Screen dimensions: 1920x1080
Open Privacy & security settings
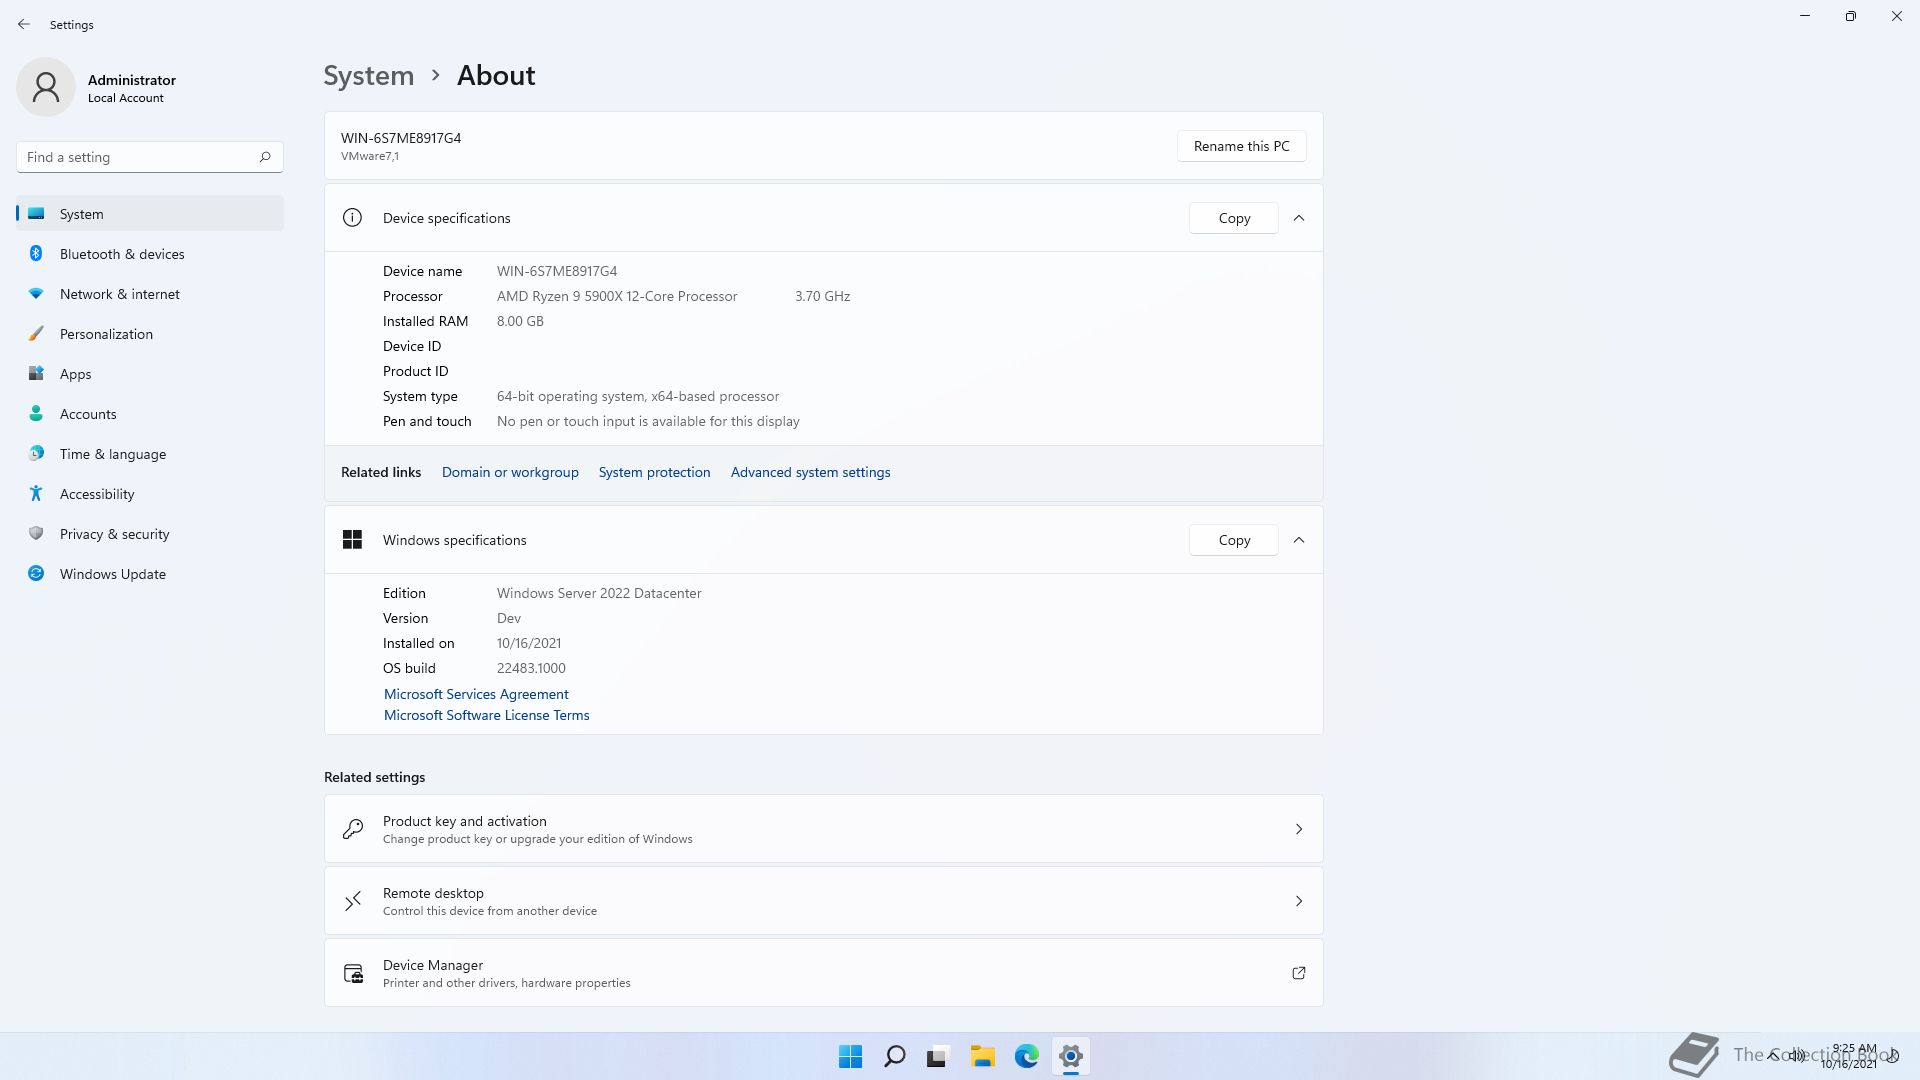click(x=150, y=534)
